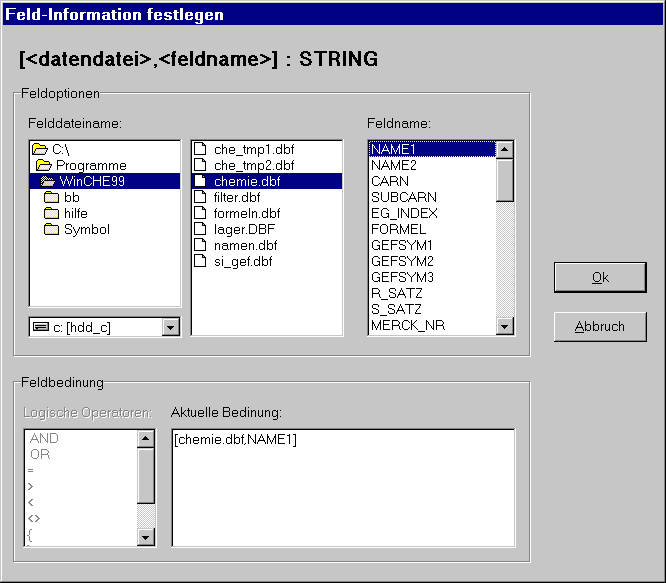
Task: Cancel using the Abbruch button
Action: coord(600,327)
